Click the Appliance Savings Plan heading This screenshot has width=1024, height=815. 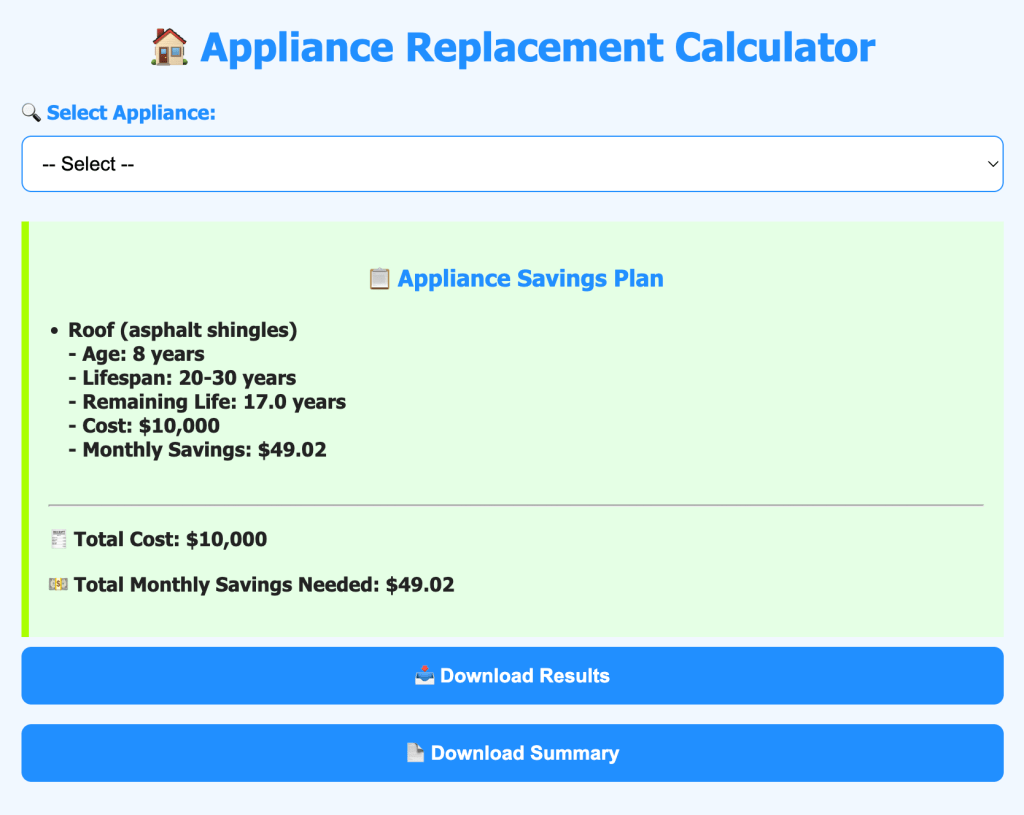coord(530,278)
